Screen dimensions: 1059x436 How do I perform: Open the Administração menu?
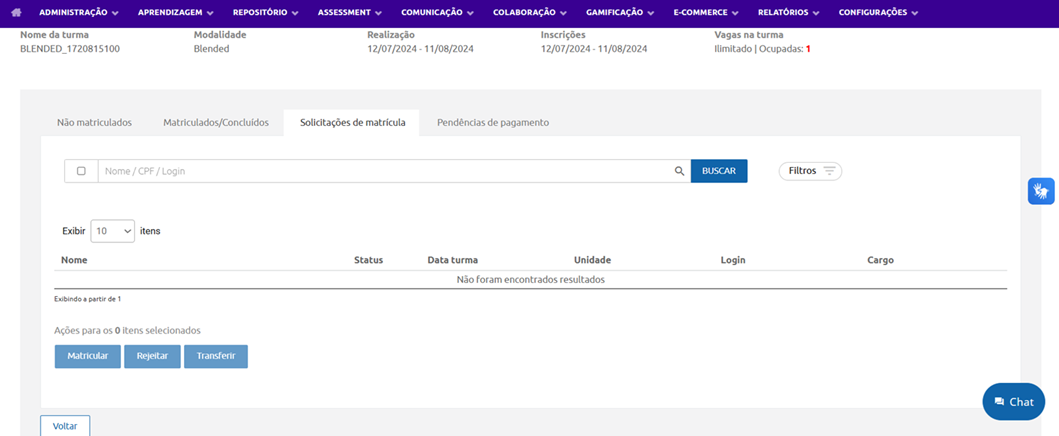click(x=78, y=12)
